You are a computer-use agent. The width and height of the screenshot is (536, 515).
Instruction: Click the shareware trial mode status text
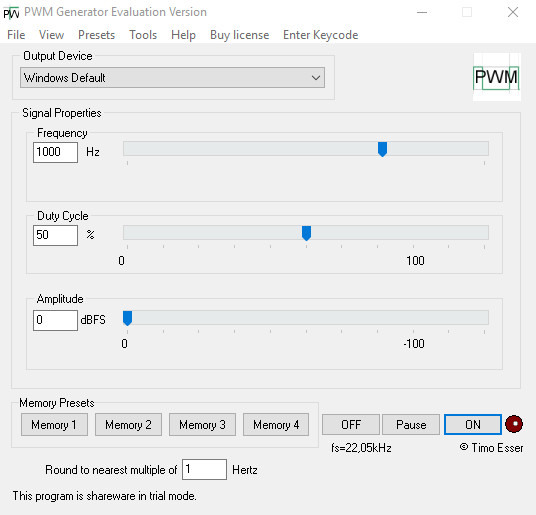(x=105, y=496)
